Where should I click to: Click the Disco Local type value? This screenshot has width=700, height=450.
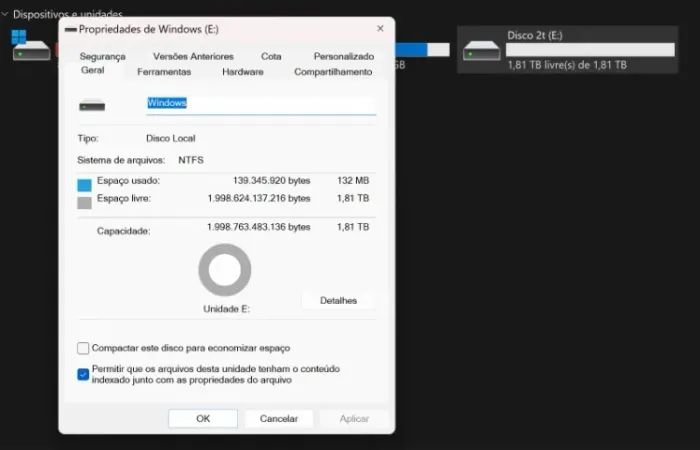click(x=171, y=138)
